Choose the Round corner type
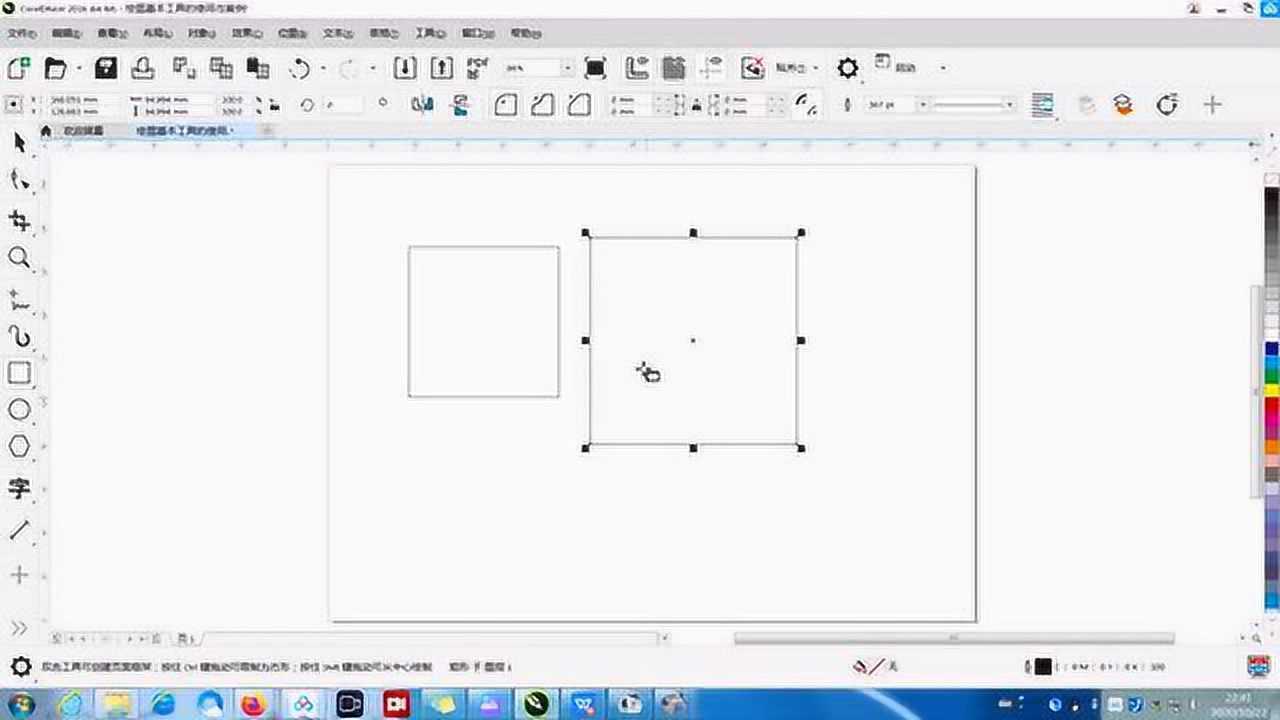The image size is (1280, 720). pos(506,104)
